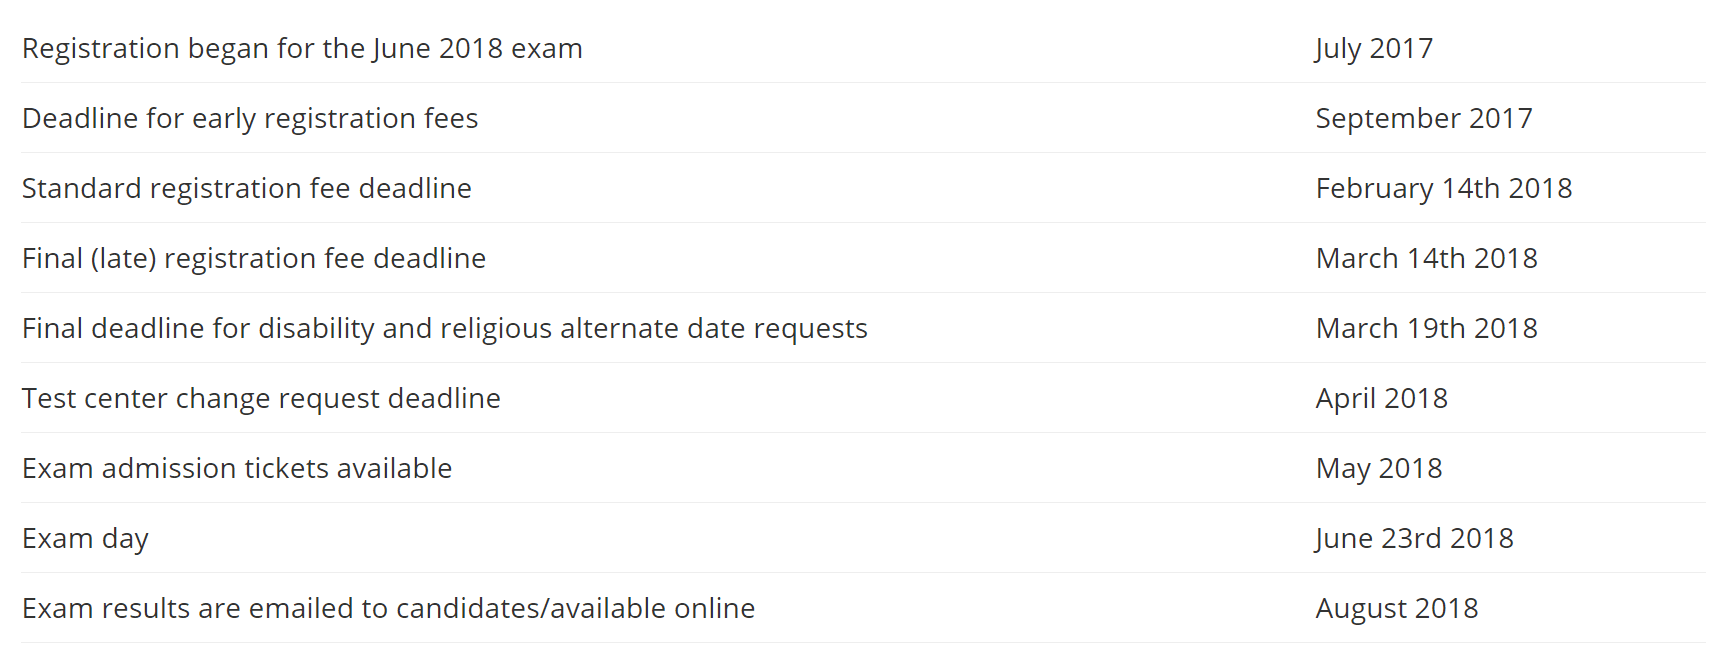The width and height of the screenshot is (1725, 657).
Task: Click the 'Exam day' row label
Action: (x=85, y=538)
